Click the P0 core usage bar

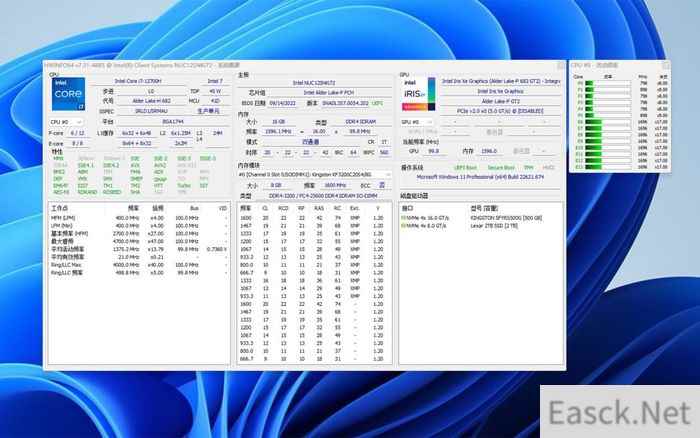[608, 83]
